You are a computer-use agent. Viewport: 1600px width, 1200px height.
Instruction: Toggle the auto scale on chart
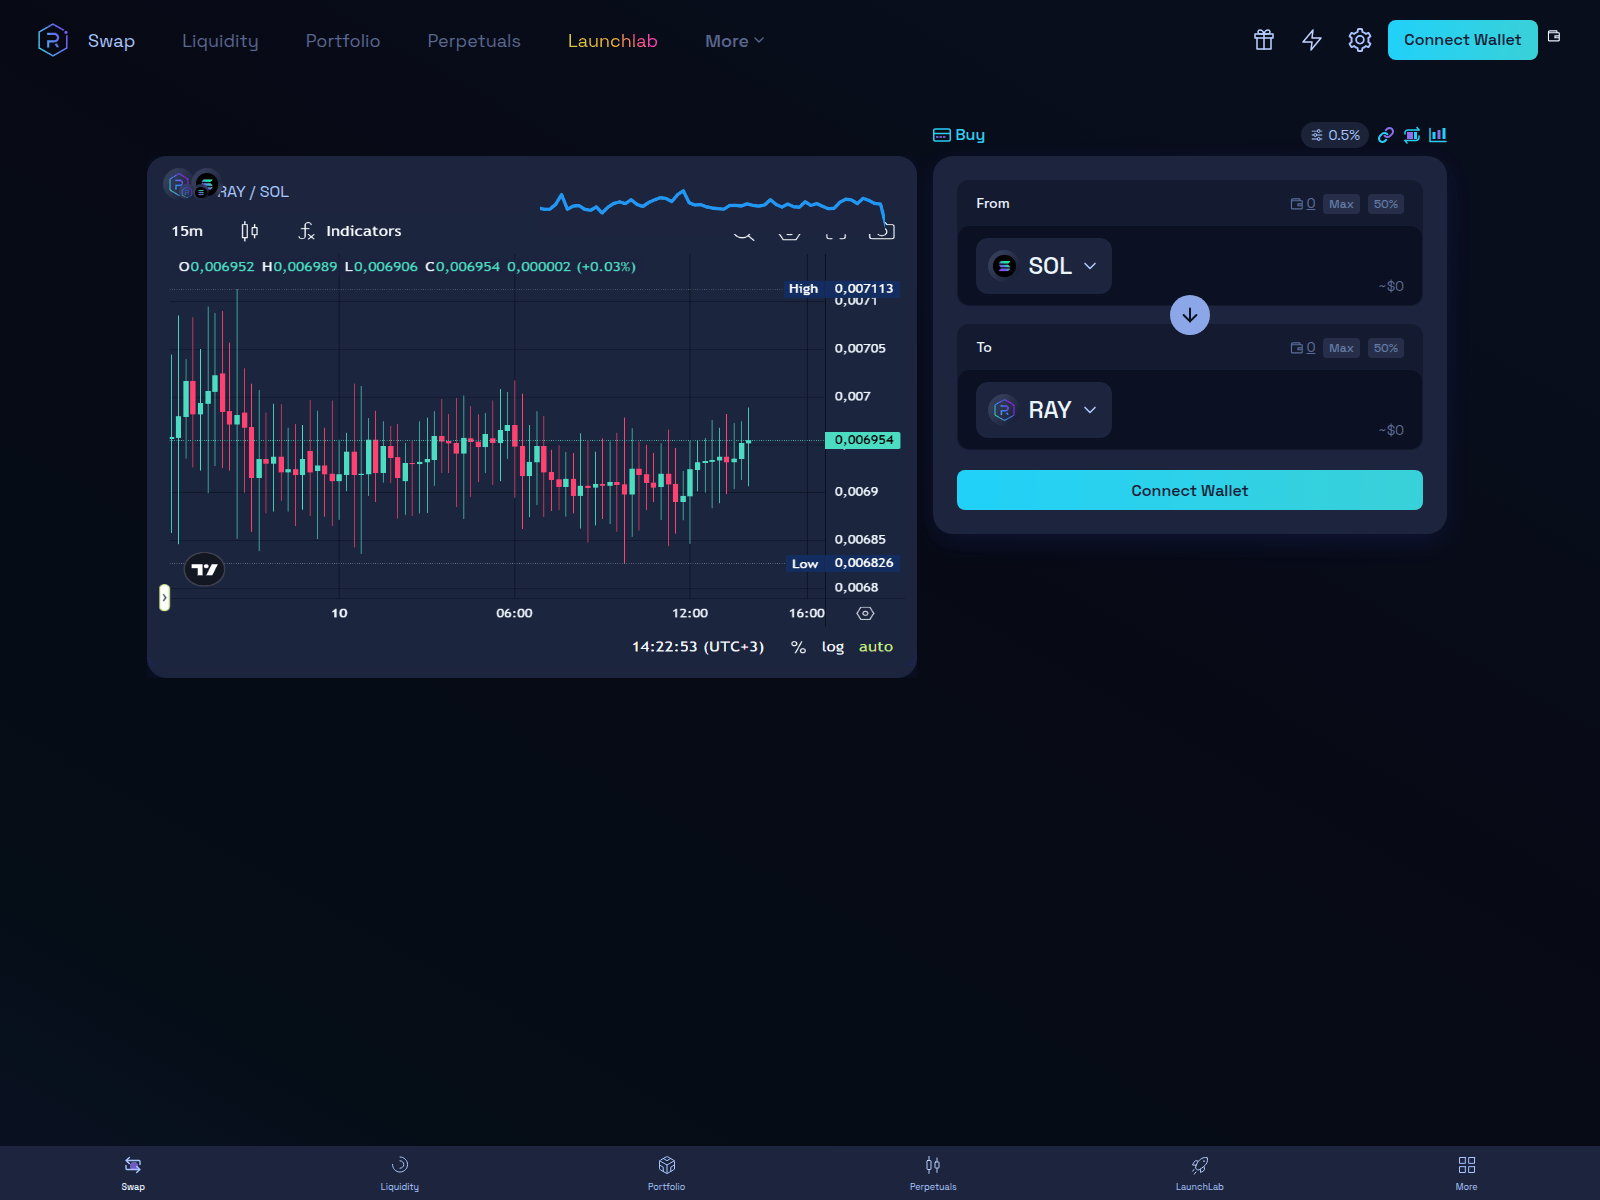(x=875, y=647)
